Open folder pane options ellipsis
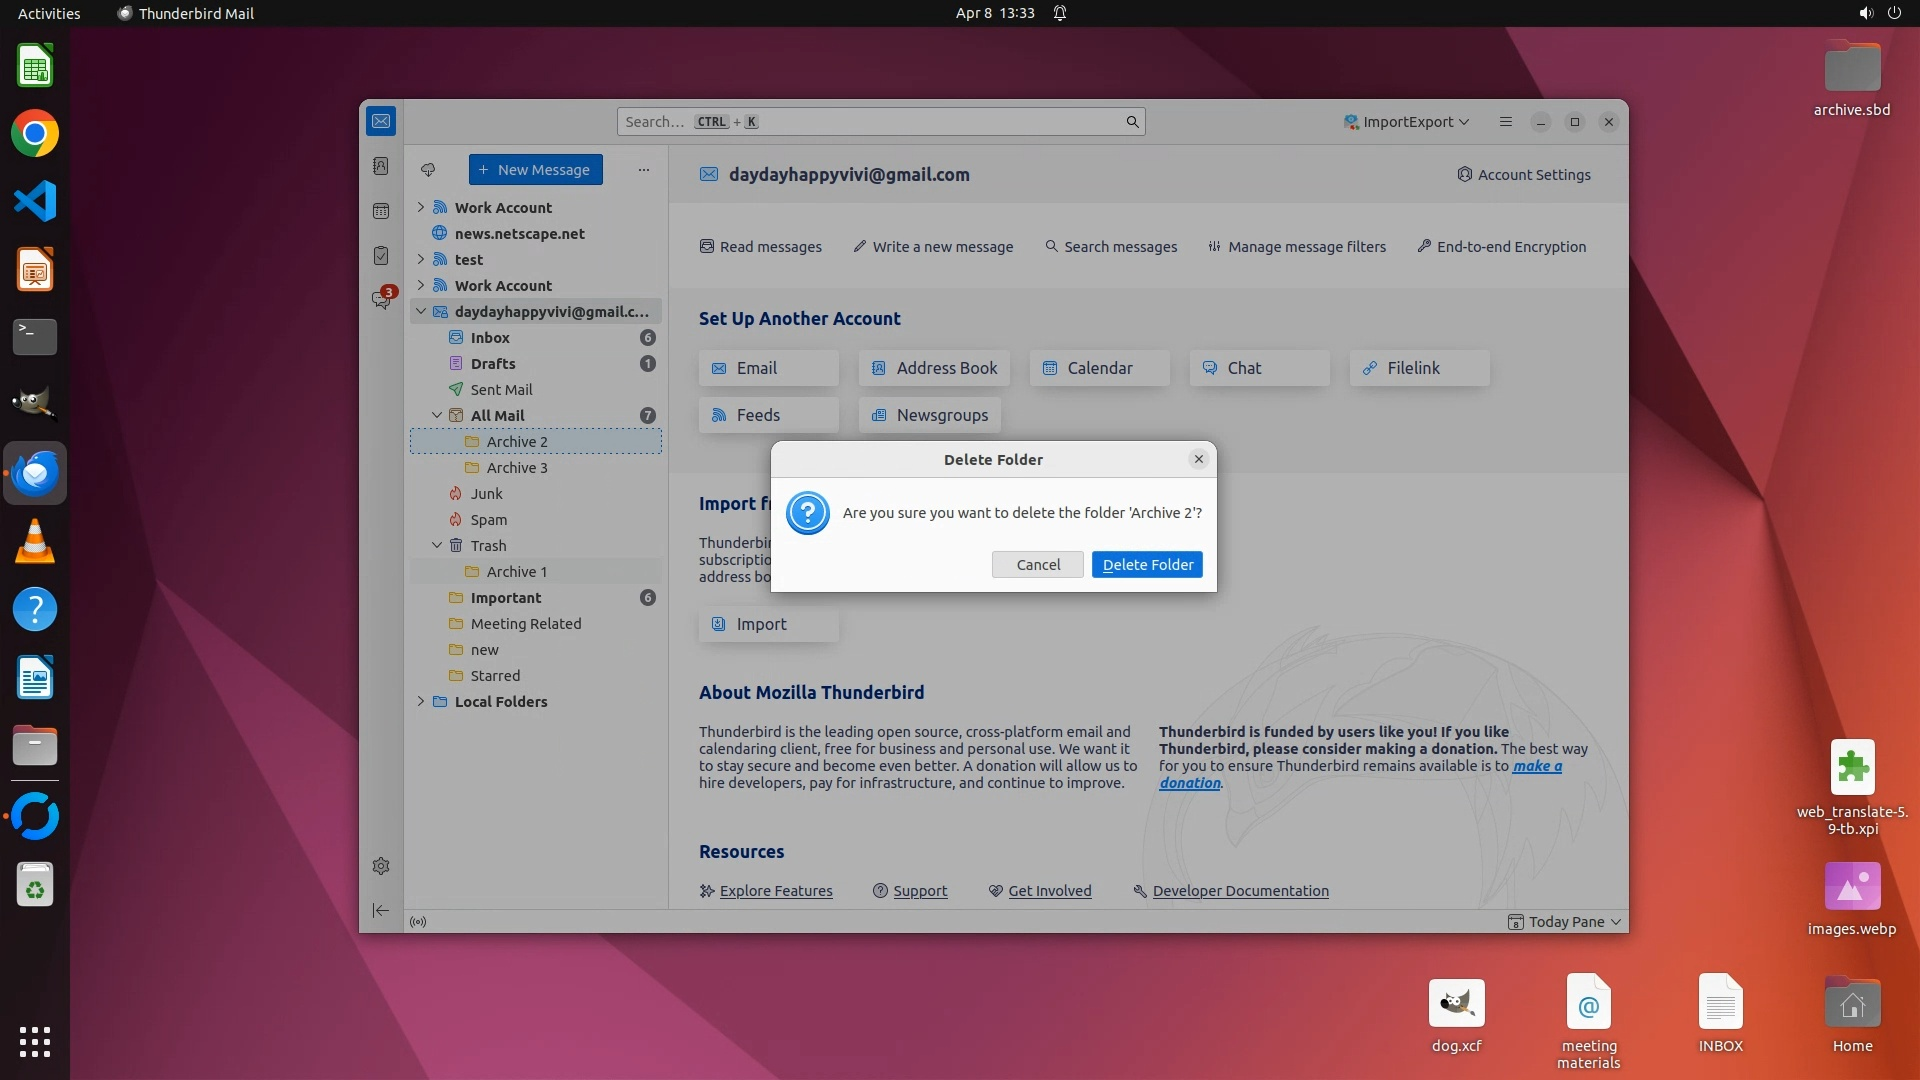1920x1080 pixels. pyautogui.click(x=644, y=170)
